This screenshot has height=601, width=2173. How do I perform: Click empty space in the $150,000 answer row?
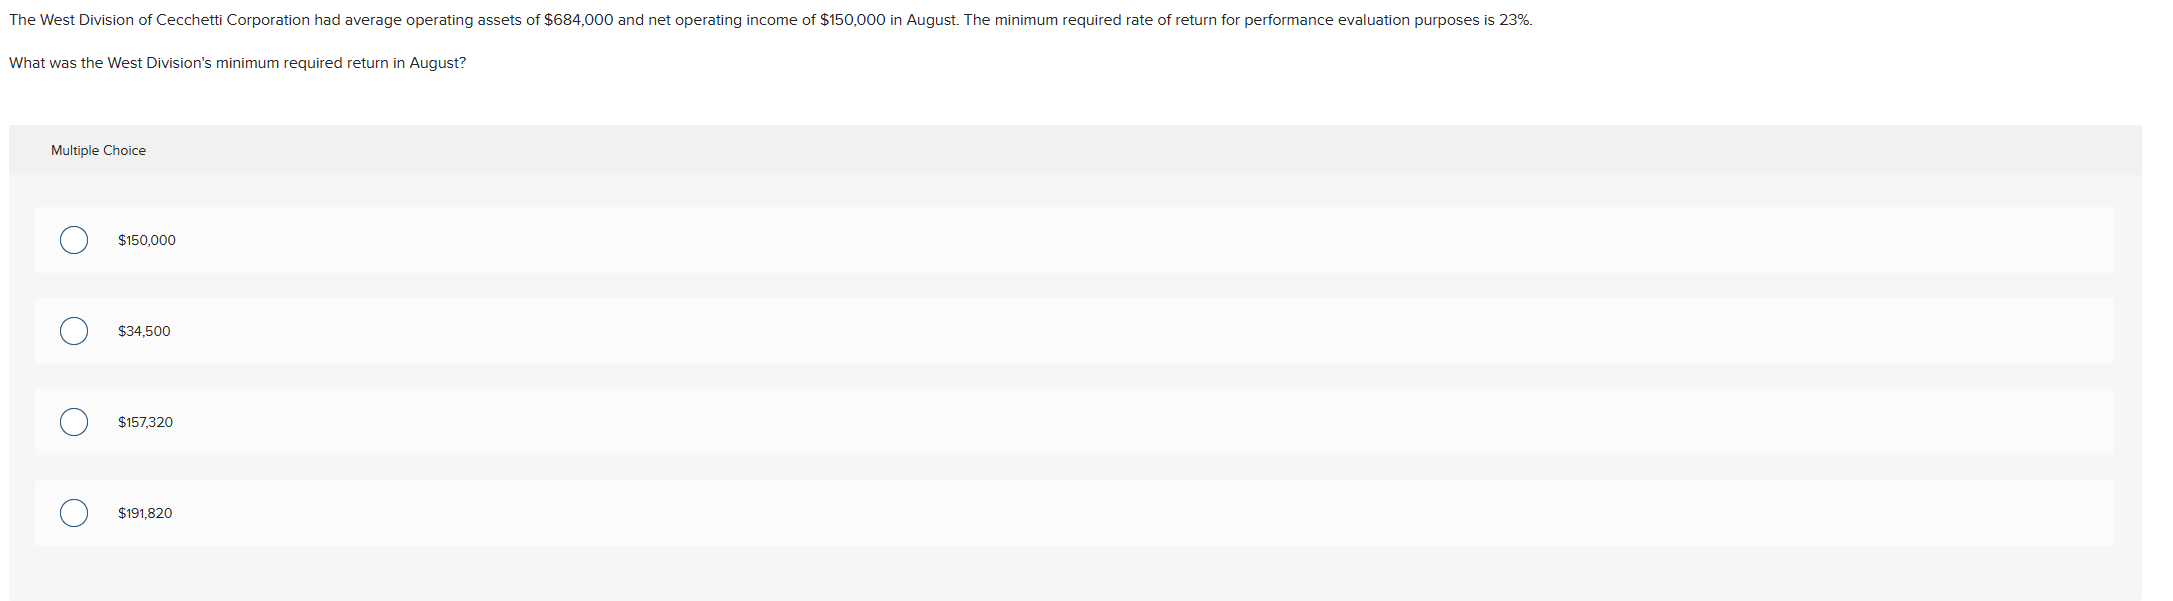(x=1100, y=240)
